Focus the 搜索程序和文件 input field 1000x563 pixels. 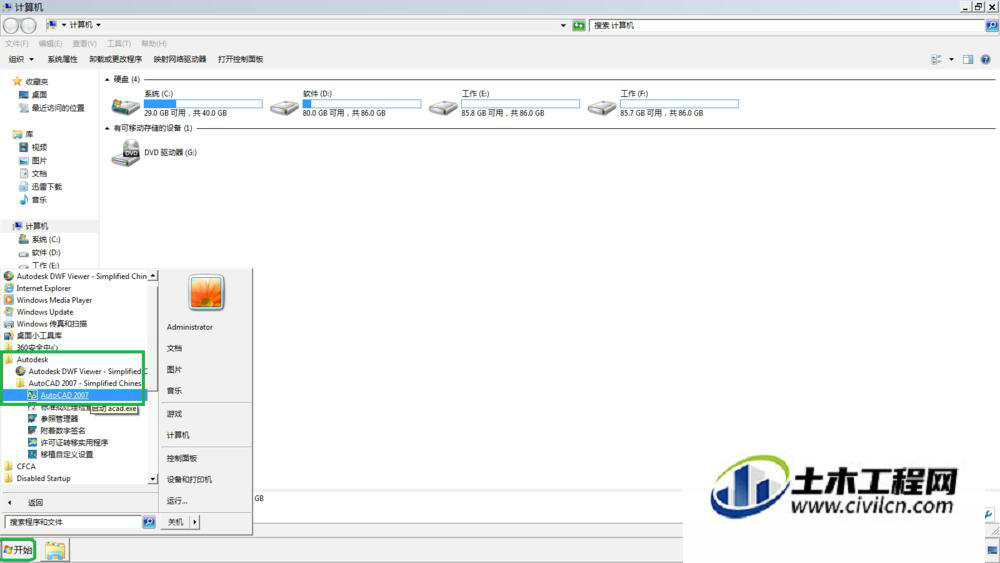click(x=73, y=522)
